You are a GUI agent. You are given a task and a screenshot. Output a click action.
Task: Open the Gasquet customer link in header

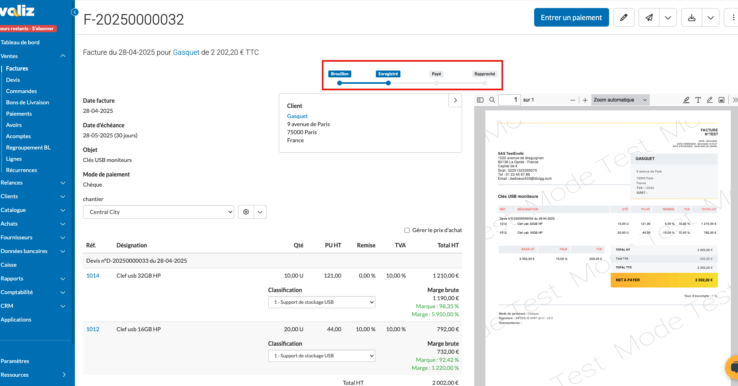pos(186,52)
